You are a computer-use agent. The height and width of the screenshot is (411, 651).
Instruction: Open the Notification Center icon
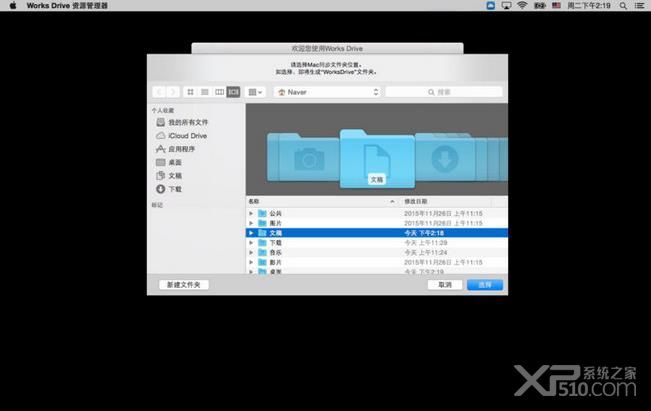640,5
